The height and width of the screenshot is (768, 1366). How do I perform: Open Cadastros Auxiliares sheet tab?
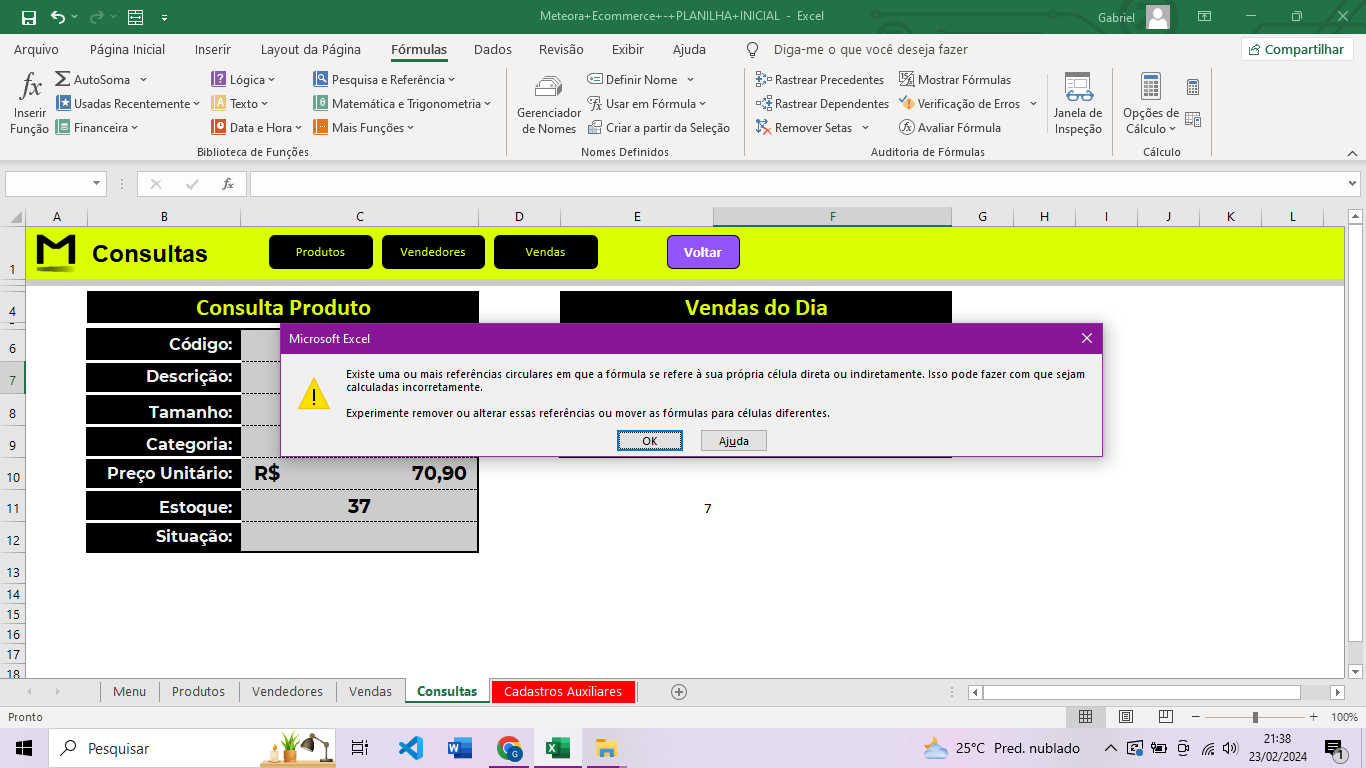click(563, 691)
